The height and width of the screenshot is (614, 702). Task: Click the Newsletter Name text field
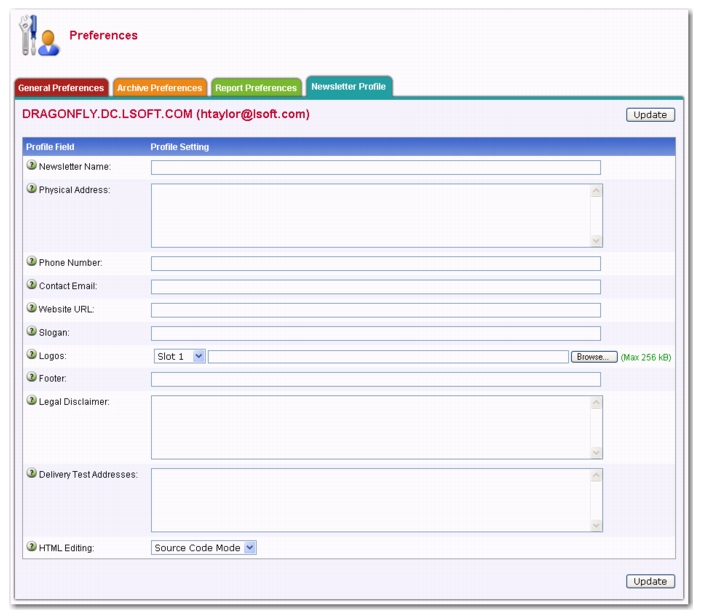coord(375,167)
